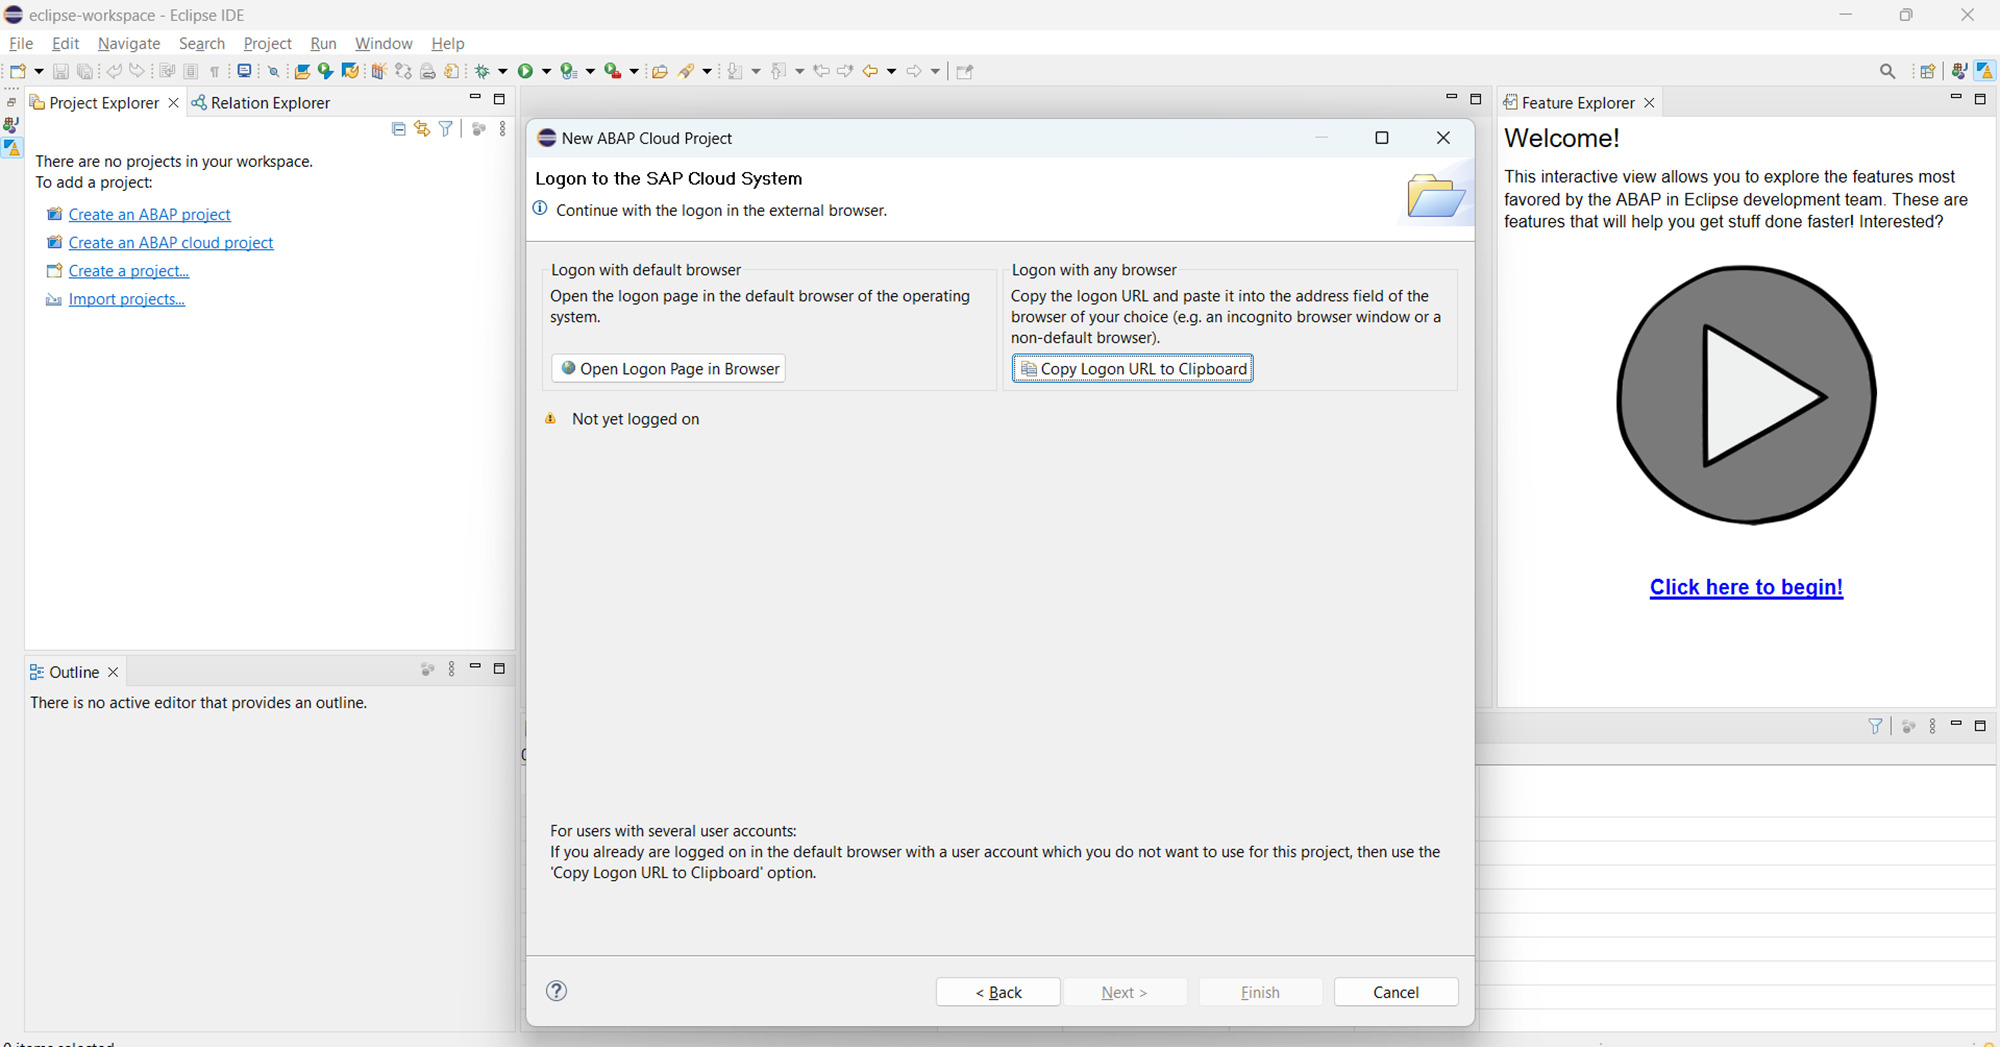Image resolution: width=2000 pixels, height=1047 pixels.
Task: Click Copy Logon URL to Clipboard button
Action: (1132, 369)
